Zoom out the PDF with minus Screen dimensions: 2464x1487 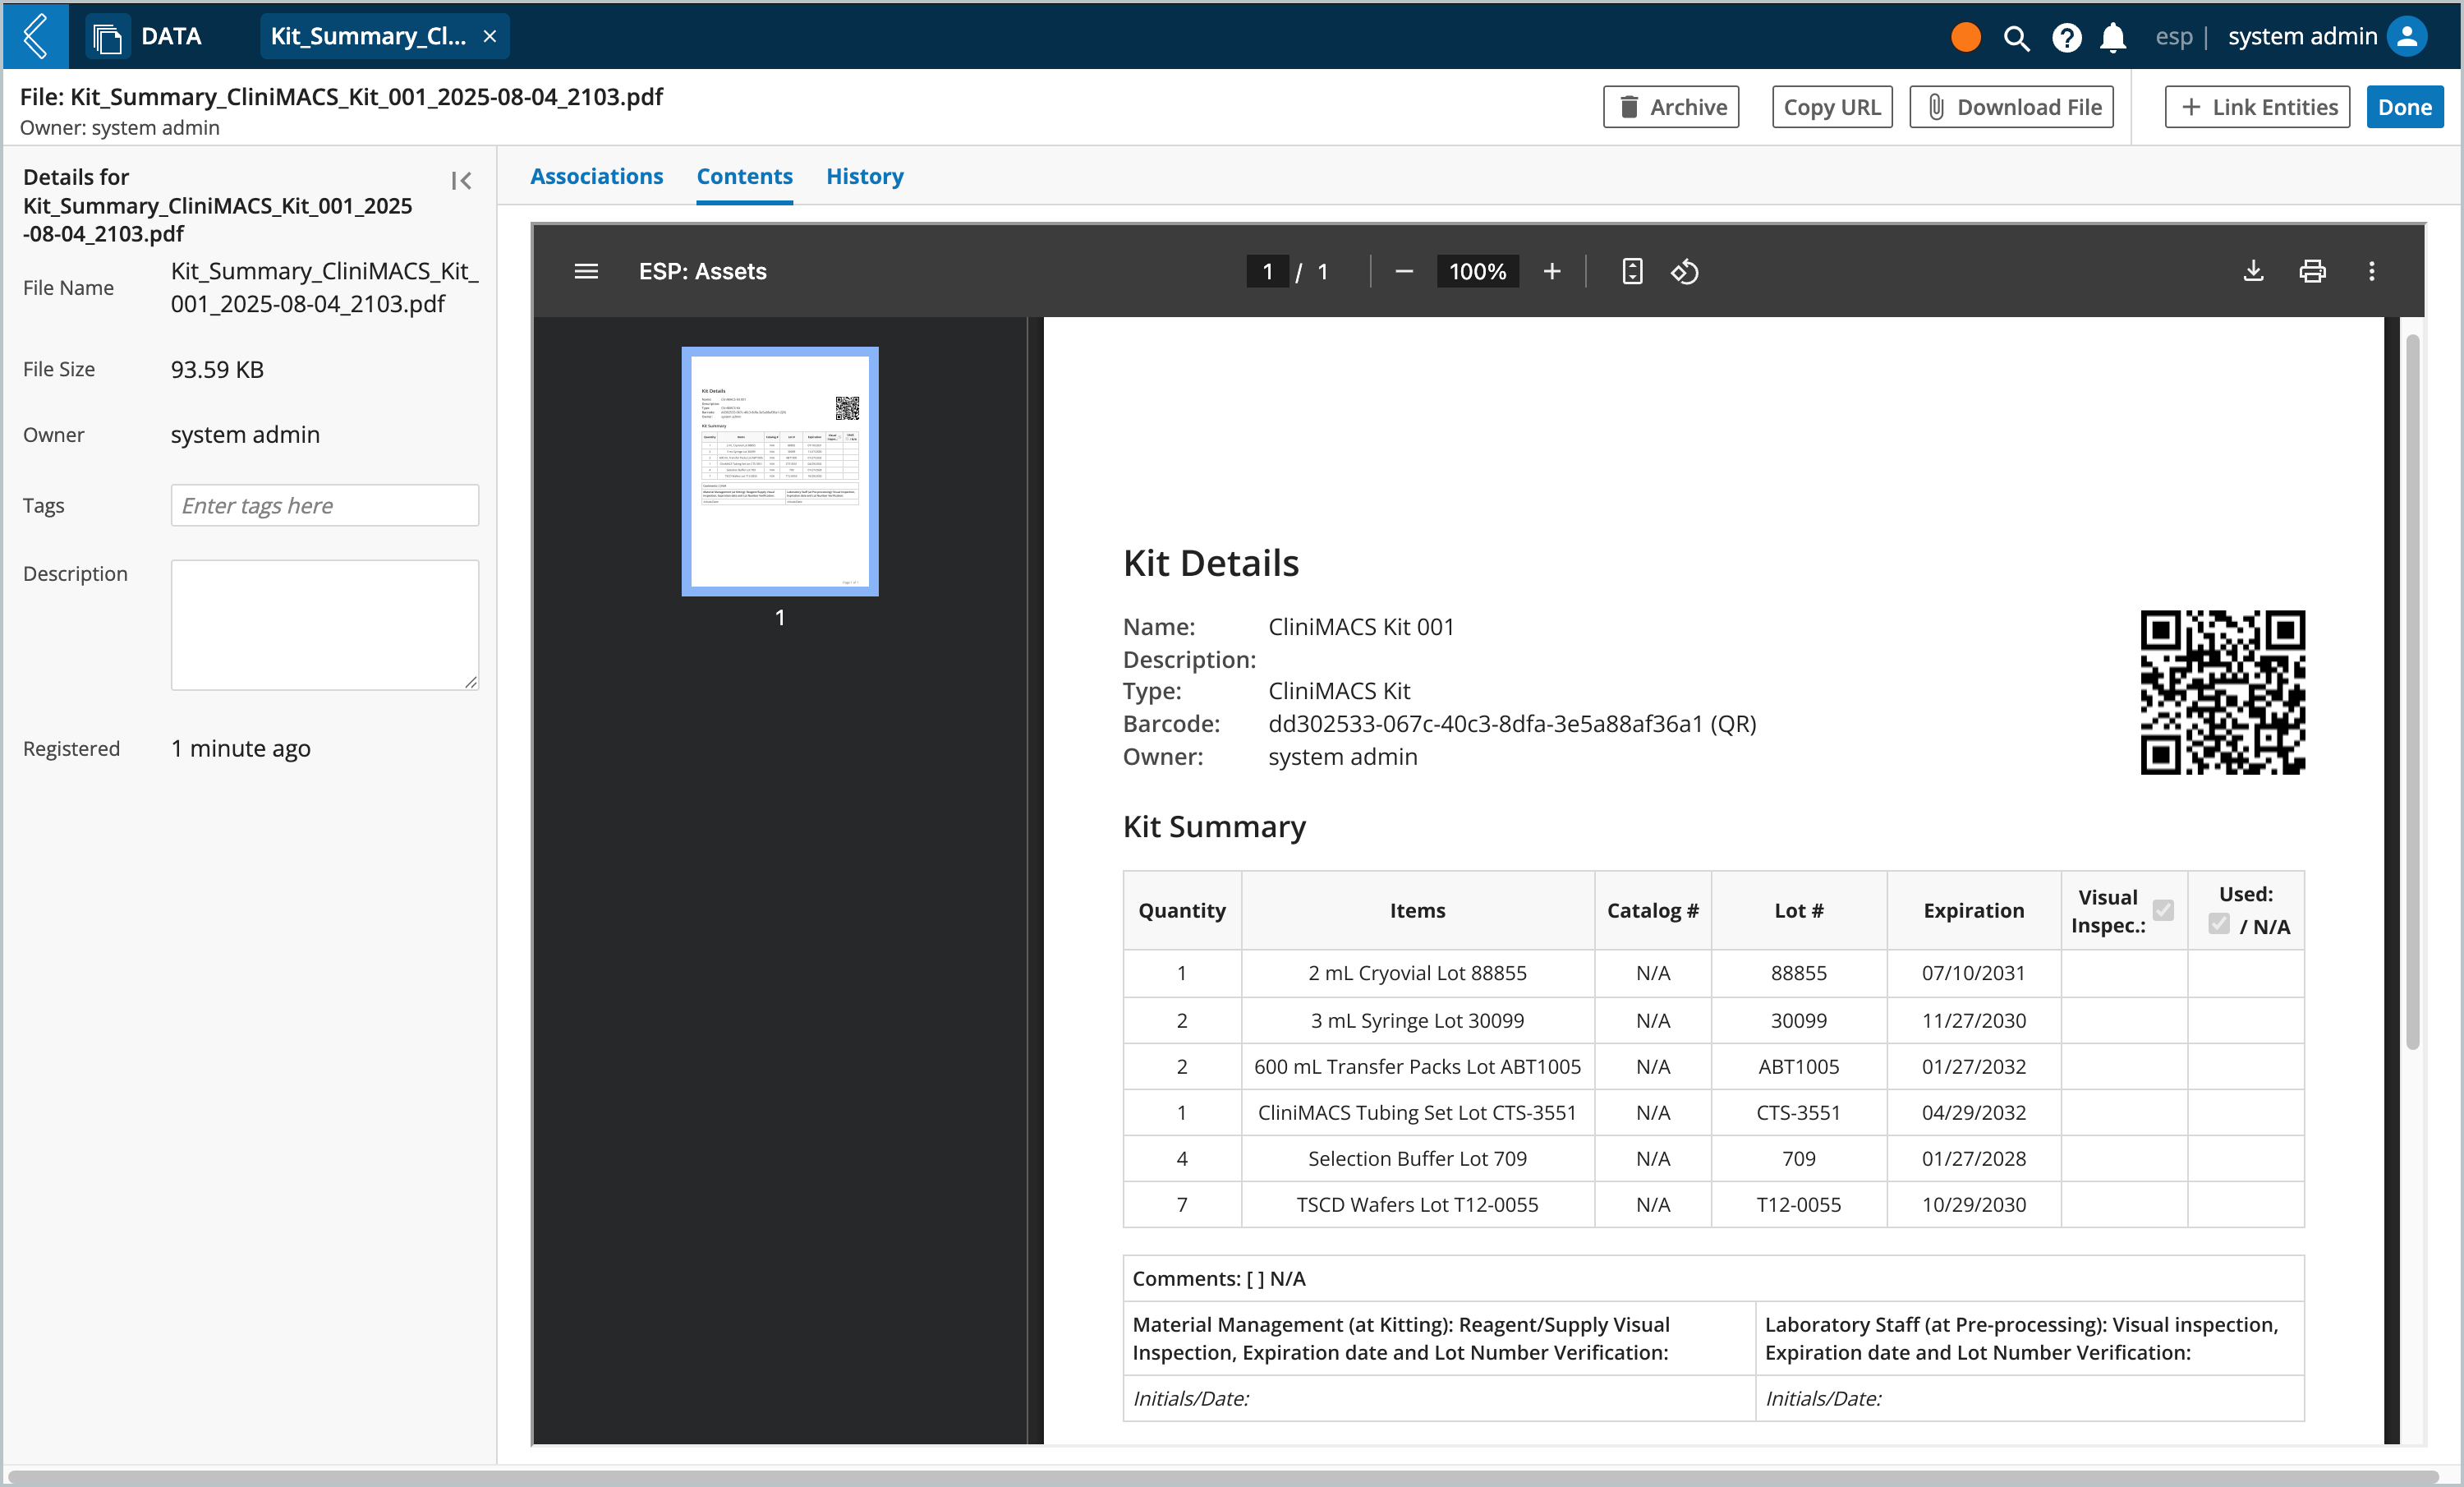coord(1404,271)
